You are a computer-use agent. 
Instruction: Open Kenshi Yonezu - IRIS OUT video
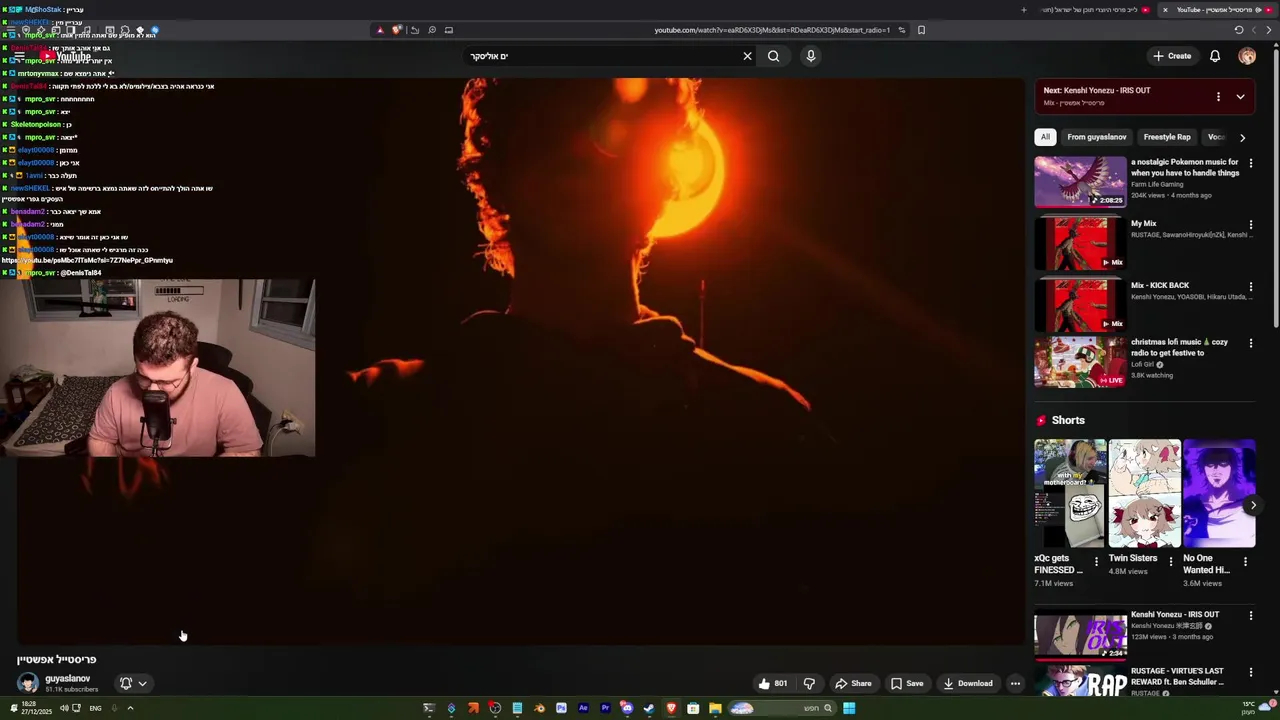coord(1080,634)
